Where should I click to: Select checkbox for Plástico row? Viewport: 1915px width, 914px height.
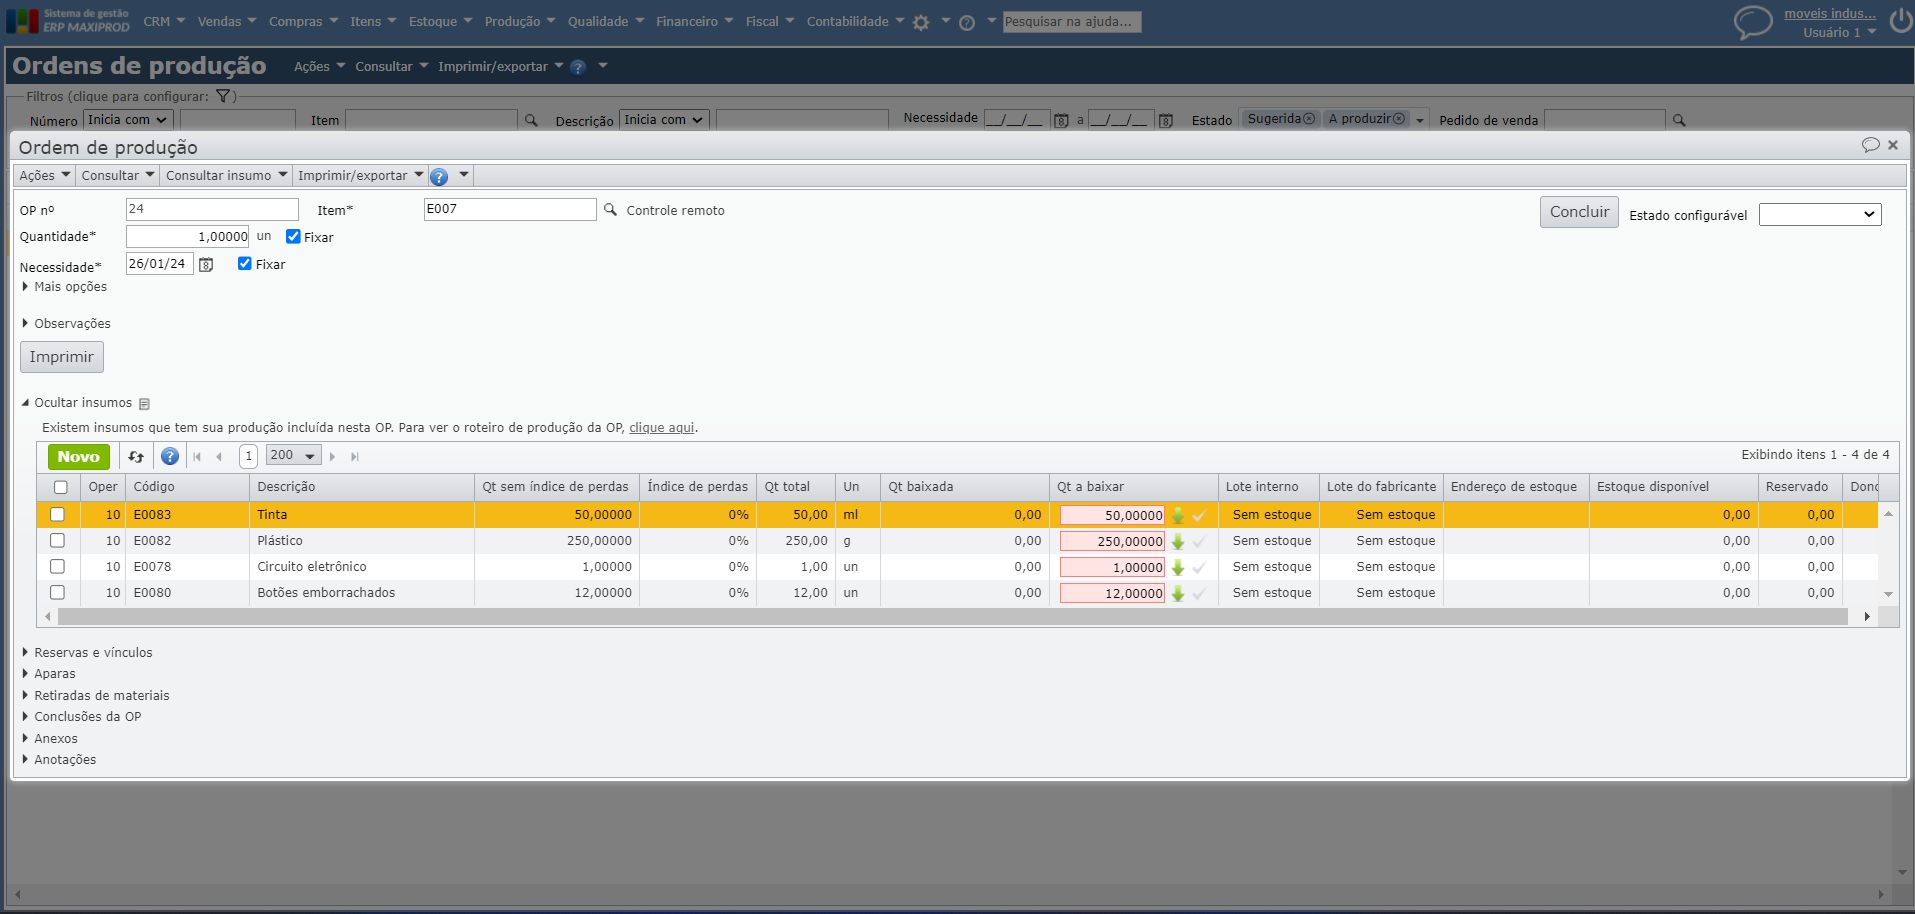click(x=57, y=540)
